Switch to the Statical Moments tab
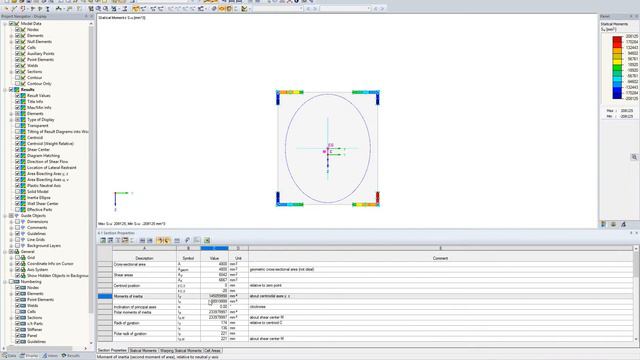 tap(143, 351)
